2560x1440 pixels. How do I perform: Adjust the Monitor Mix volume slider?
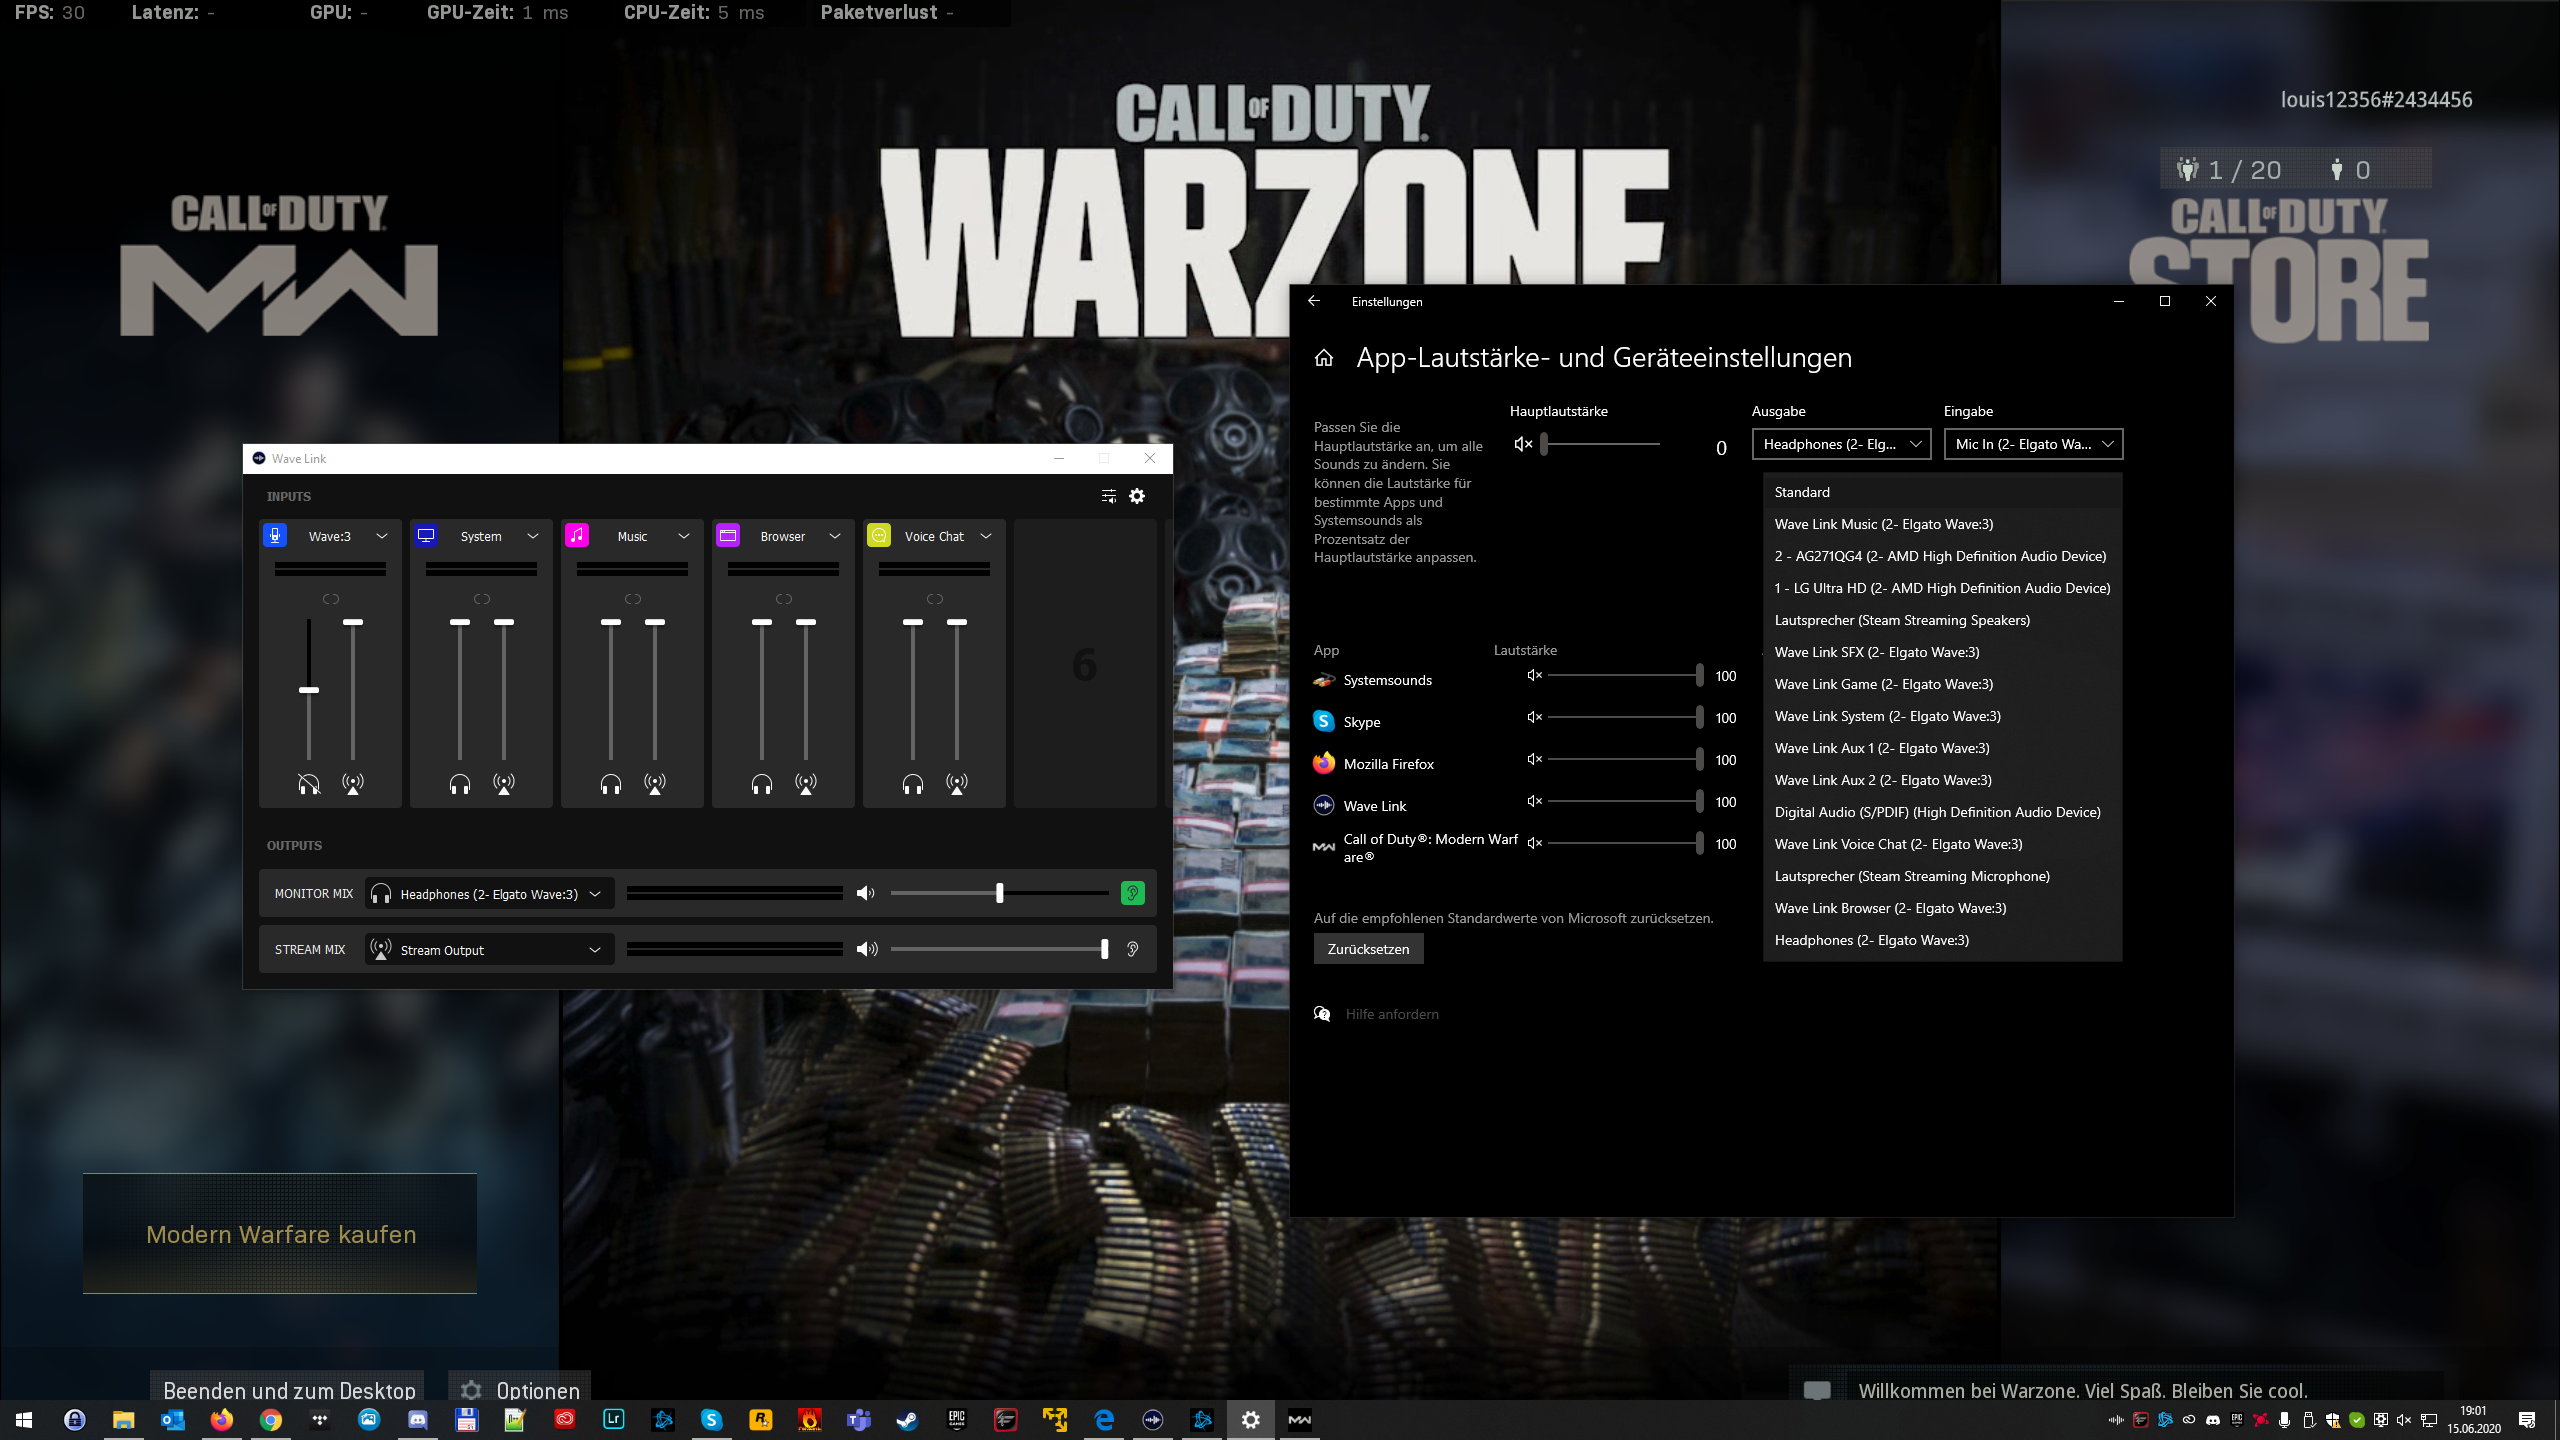(999, 894)
